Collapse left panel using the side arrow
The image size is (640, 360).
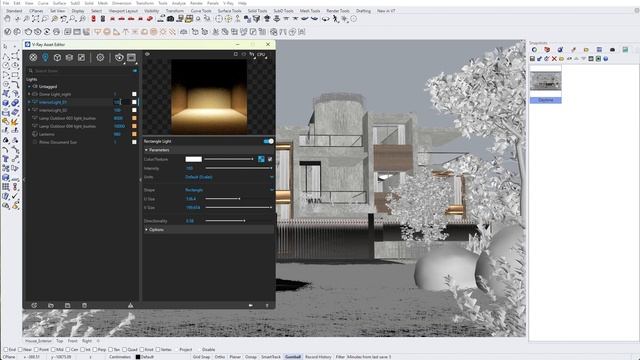tap(24, 180)
